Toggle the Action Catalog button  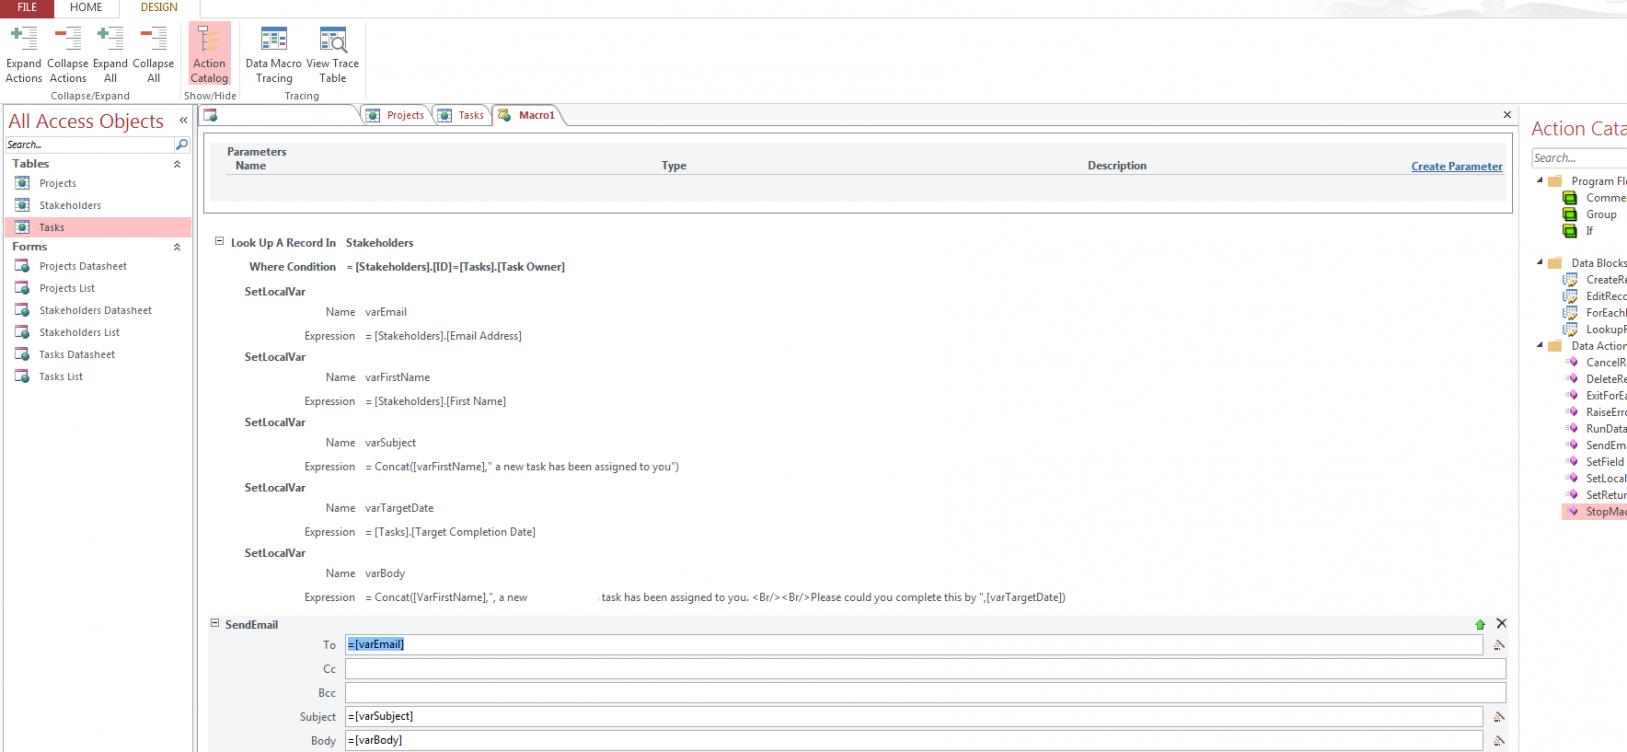point(209,54)
